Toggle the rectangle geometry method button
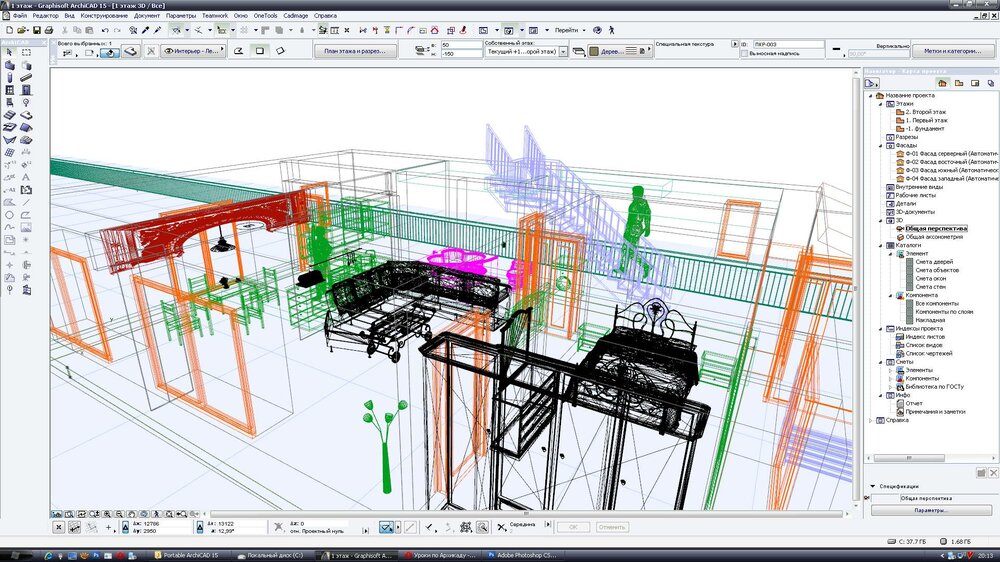This screenshot has height=562, width=1000. 260,50
